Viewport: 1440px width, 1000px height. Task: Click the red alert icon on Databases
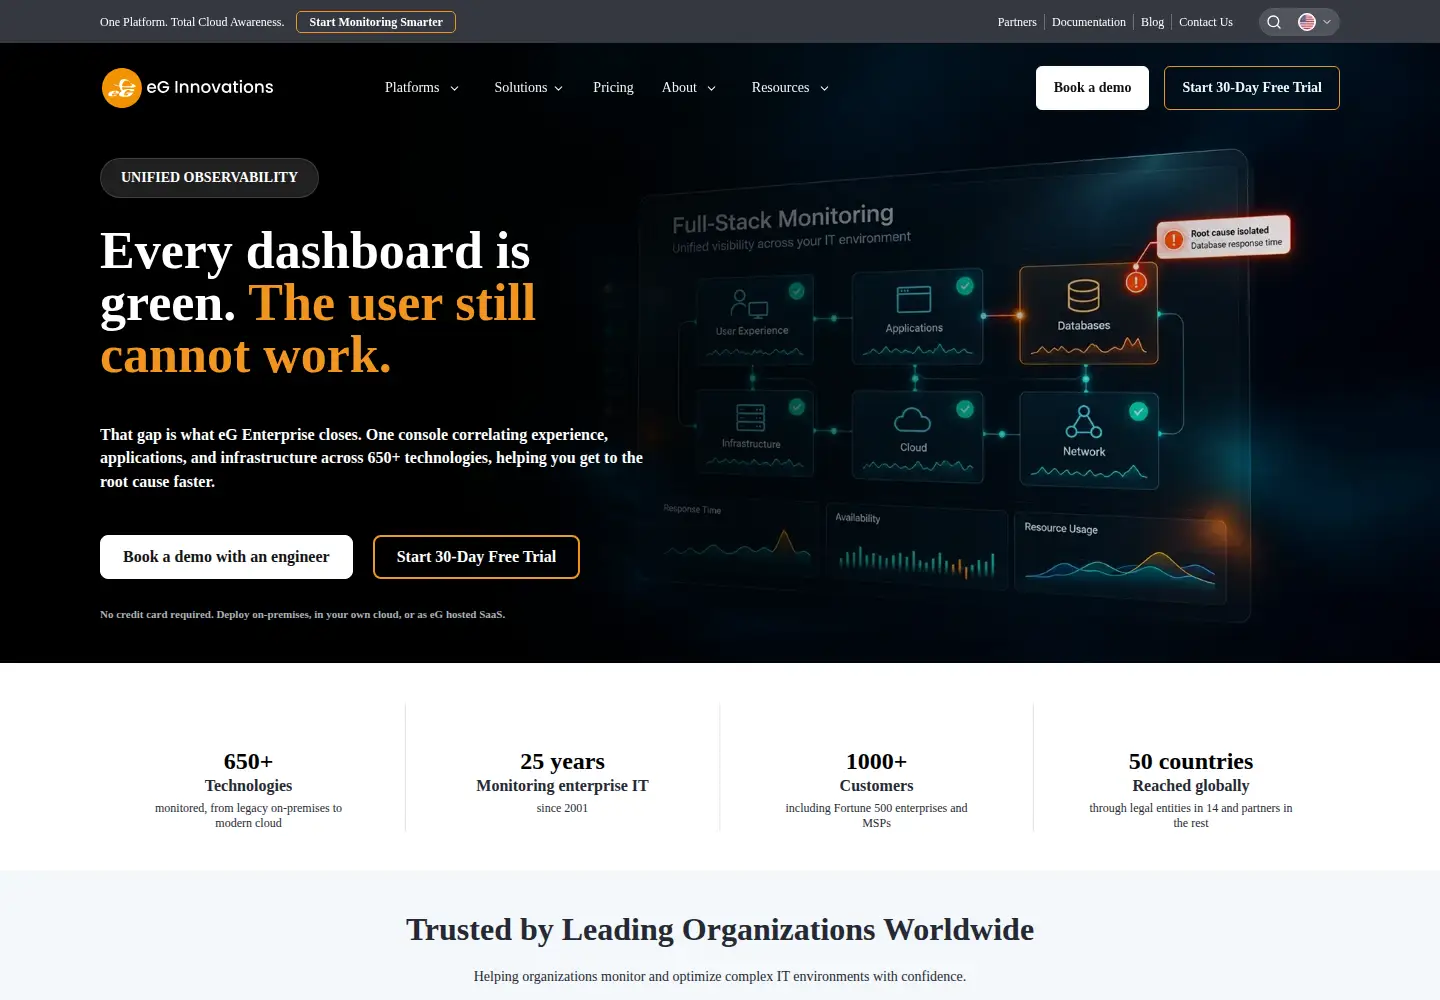click(x=1136, y=282)
